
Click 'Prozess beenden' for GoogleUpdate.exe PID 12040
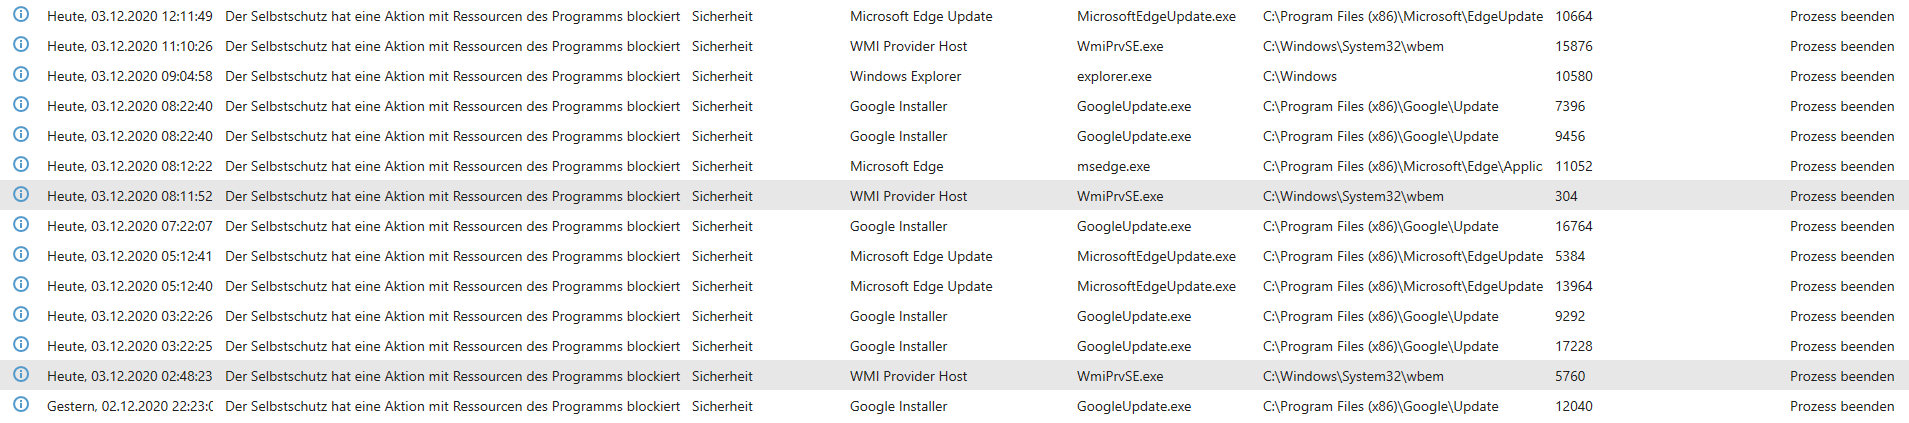pyautogui.click(x=1842, y=406)
